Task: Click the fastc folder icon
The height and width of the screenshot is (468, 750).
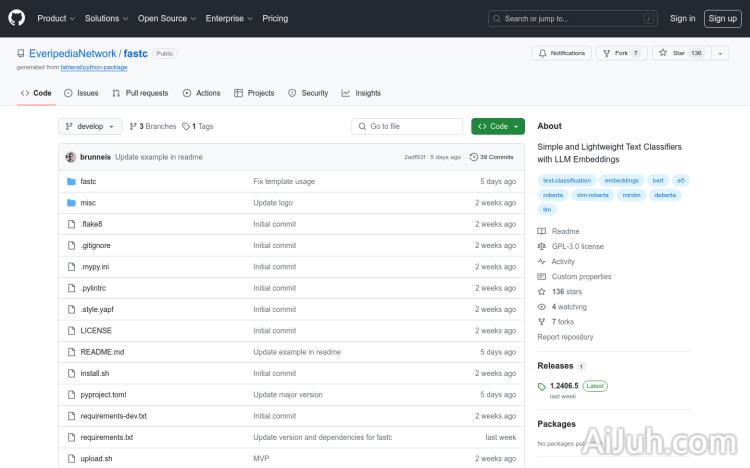Action: pyautogui.click(x=71, y=182)
